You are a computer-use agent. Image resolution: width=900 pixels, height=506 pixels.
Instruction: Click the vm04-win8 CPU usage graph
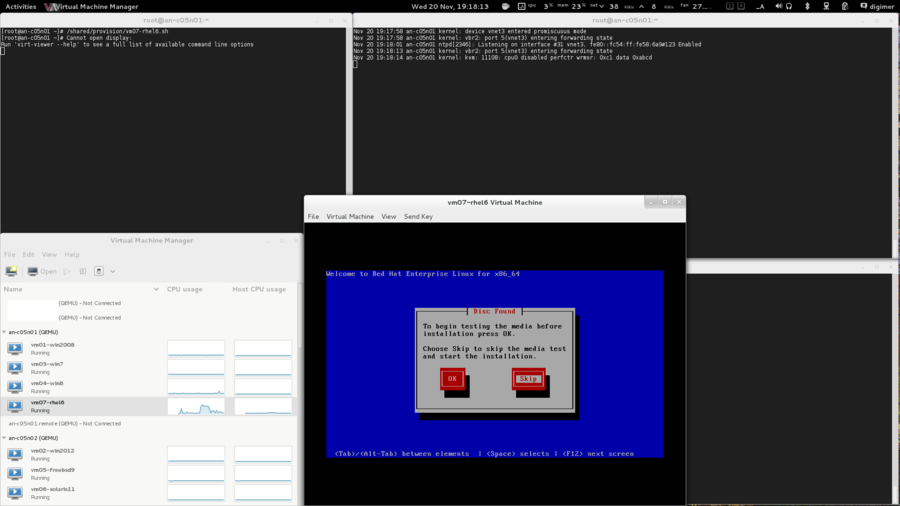196,387
